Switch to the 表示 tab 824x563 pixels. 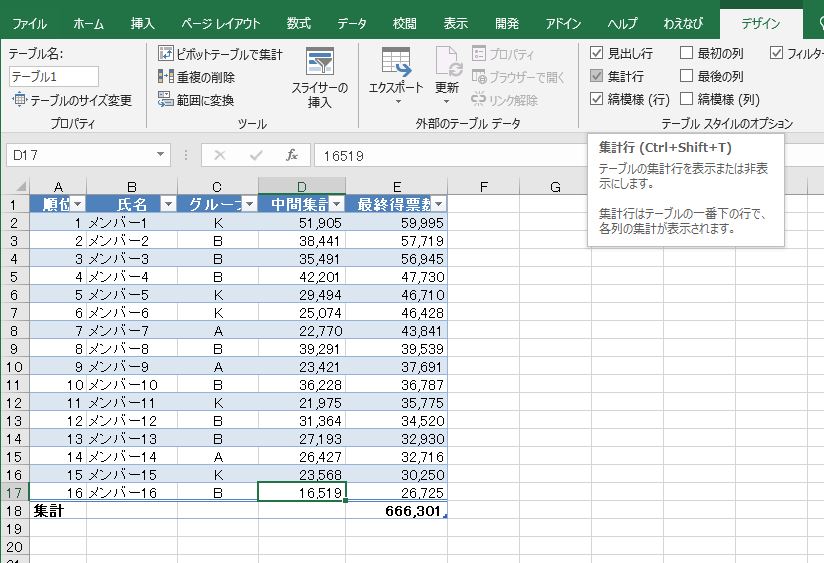(x=456, y=24)
